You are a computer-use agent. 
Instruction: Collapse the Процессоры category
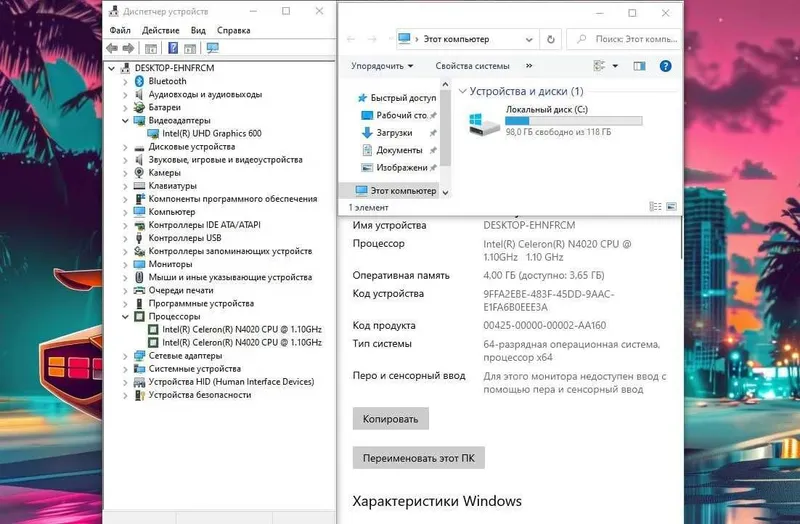pyautogui.click(x=125, y=316)
